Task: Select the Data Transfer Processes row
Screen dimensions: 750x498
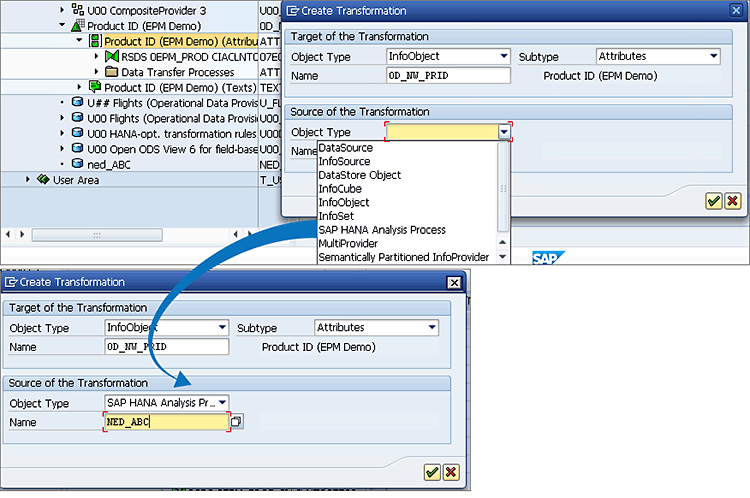Action: pyautogui.click(x=177, y=72)
